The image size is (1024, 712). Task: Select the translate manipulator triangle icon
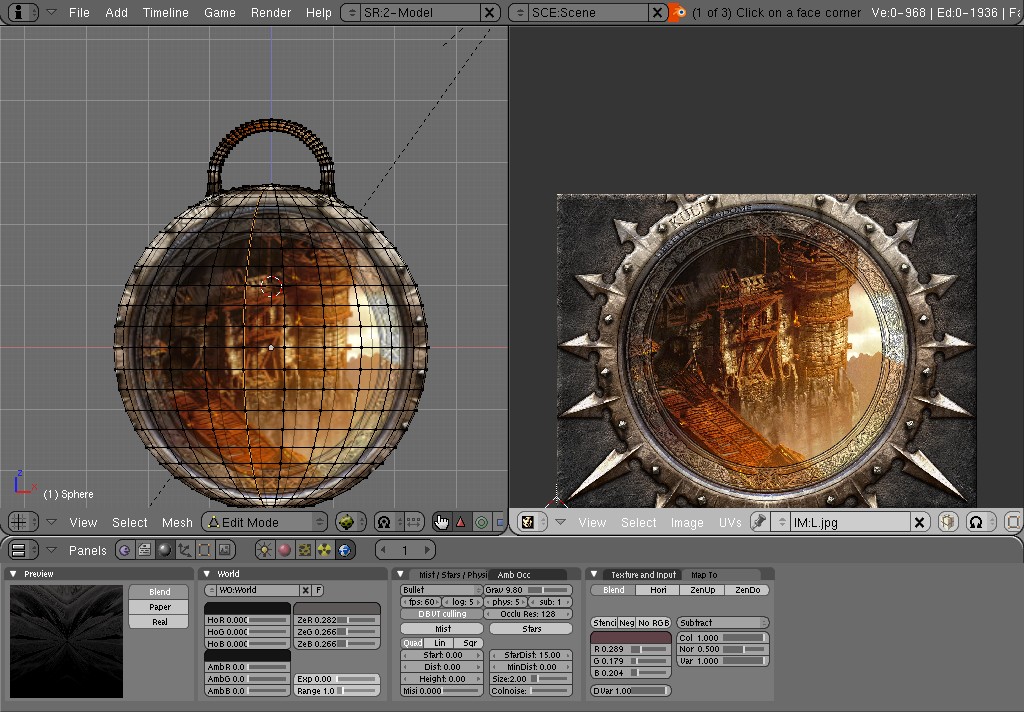point(461,522)
